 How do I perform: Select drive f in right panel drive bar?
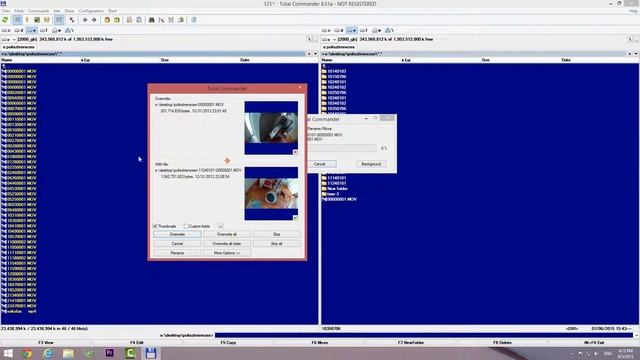pos(364,30)
